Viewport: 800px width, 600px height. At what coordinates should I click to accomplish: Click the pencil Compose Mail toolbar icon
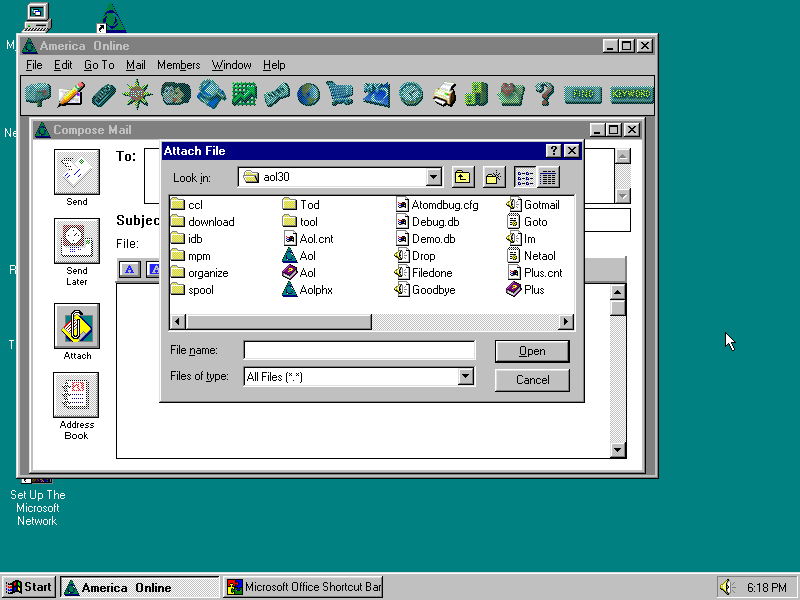pyautogui.click(x=71, y=95)
